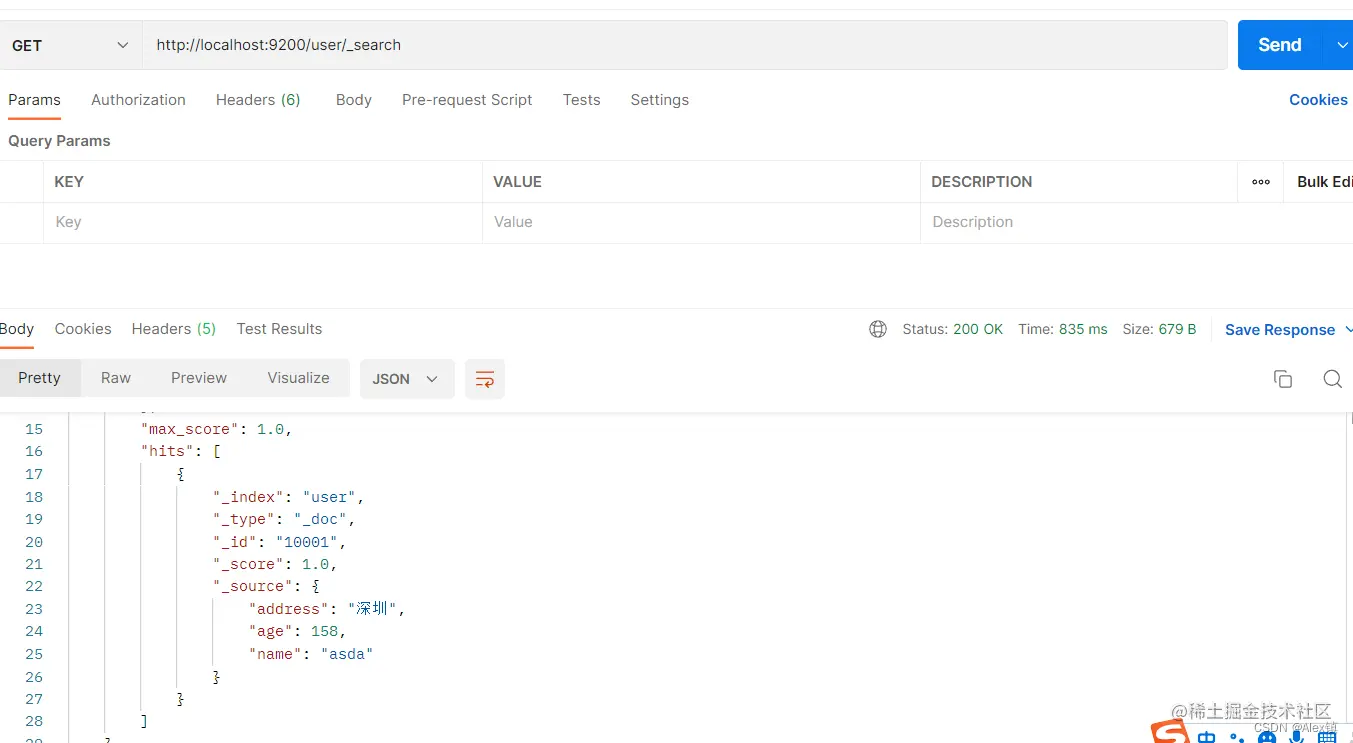1353x743 pixels.
Task: Select the Pretty view
Action: click(x=40, y=378)
